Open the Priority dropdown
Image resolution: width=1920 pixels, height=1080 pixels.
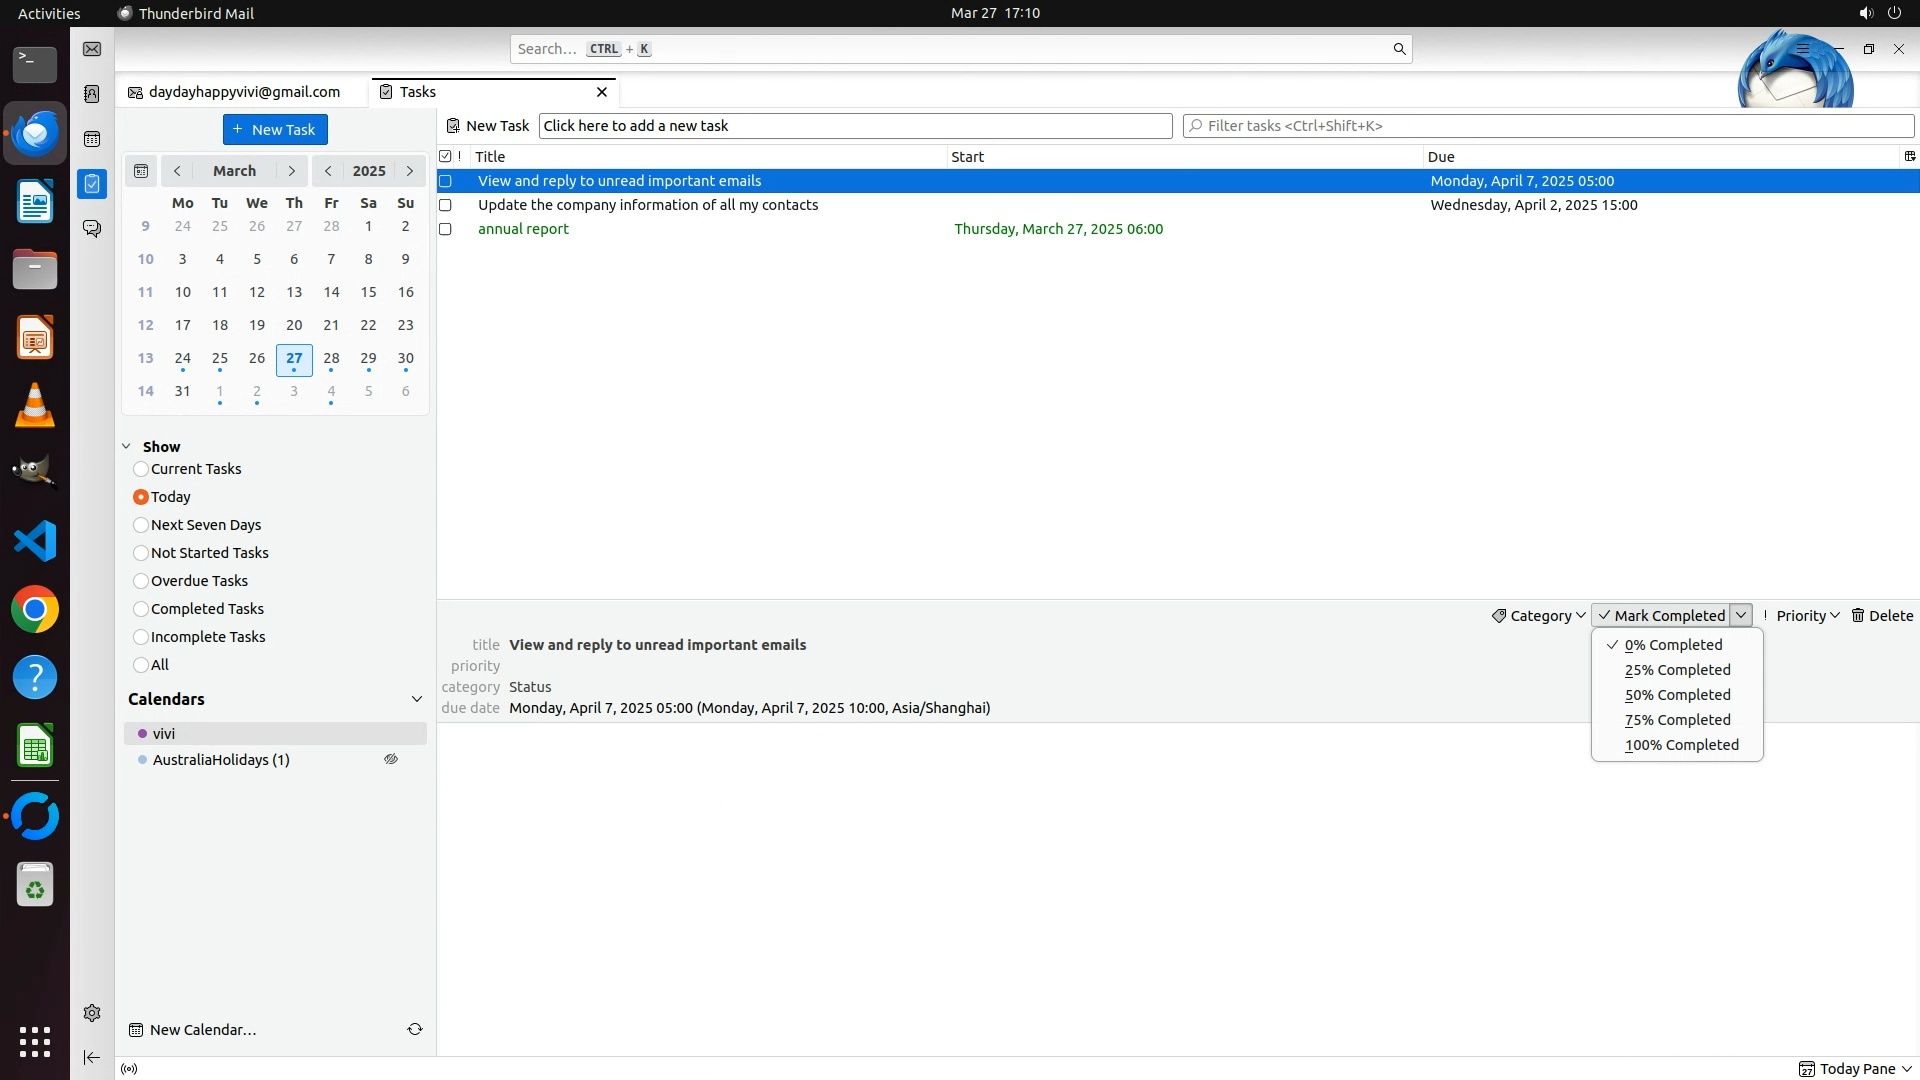click(x=1808, y=616)
